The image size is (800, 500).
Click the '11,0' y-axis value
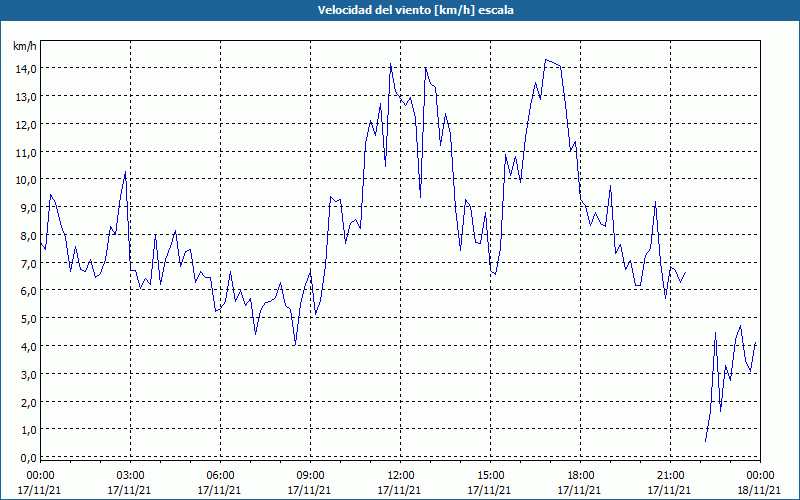24,152
